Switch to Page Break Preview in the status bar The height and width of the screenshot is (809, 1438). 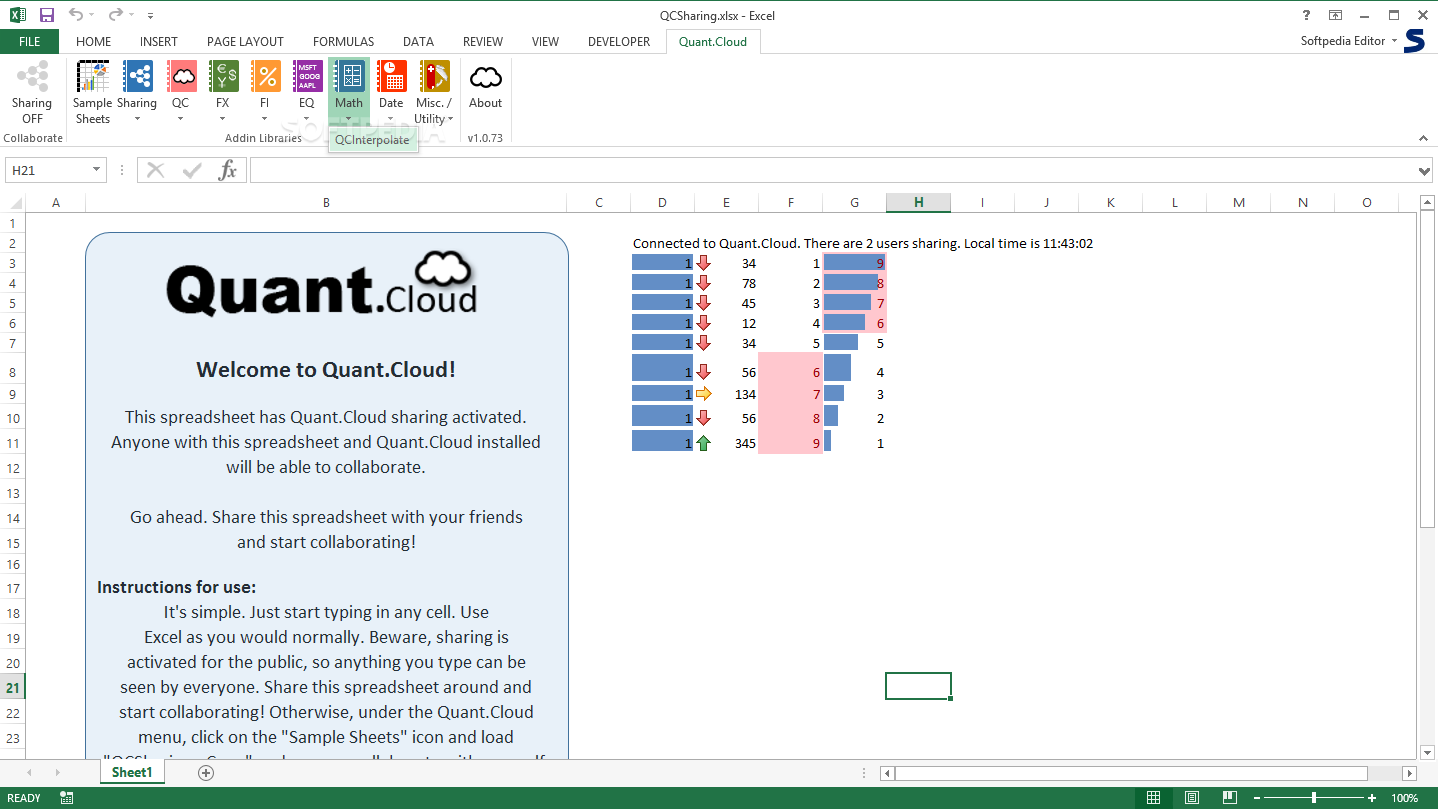click(1230, 798)
